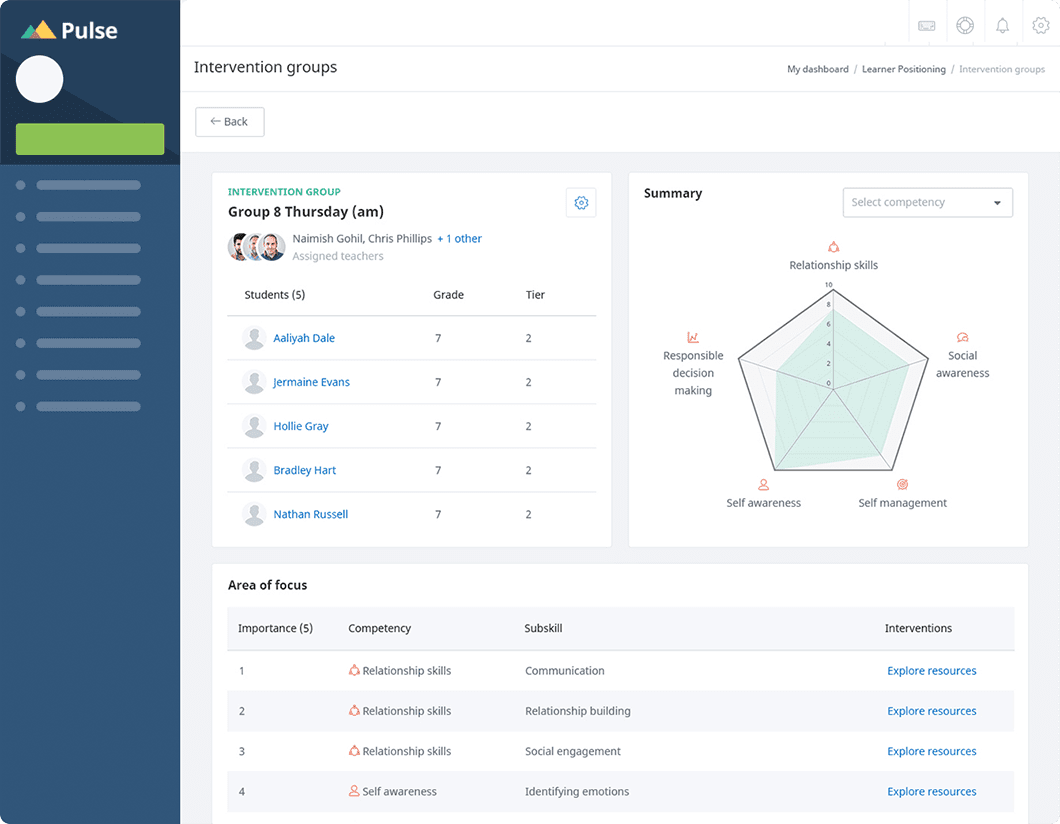Open intervention group settings gear
1060x824 pixels.
581,203
